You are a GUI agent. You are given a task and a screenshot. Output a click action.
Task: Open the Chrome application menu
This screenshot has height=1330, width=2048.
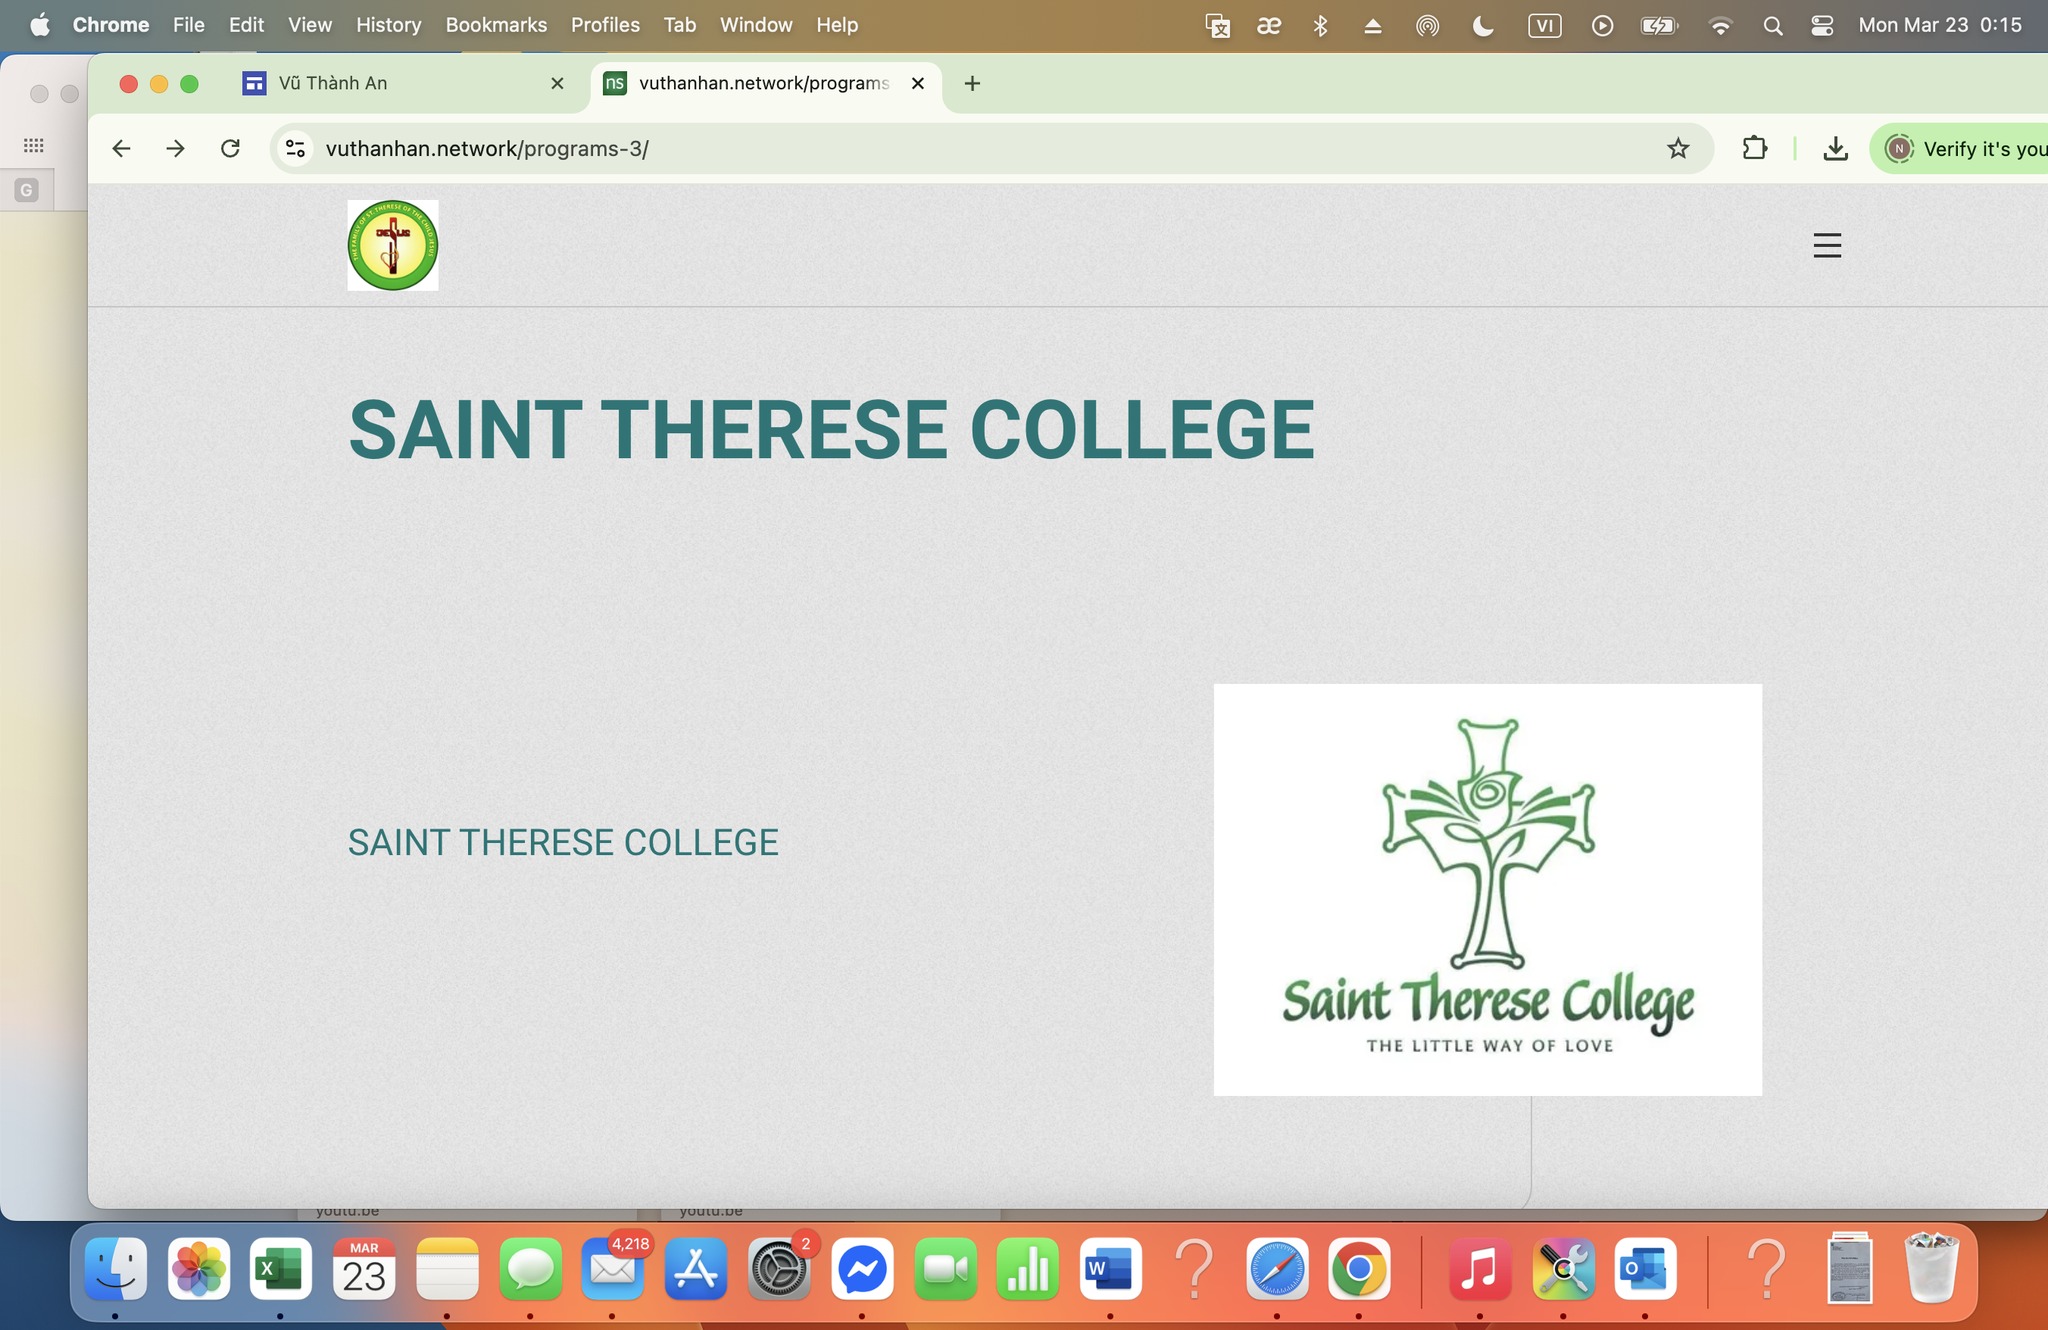111,25
